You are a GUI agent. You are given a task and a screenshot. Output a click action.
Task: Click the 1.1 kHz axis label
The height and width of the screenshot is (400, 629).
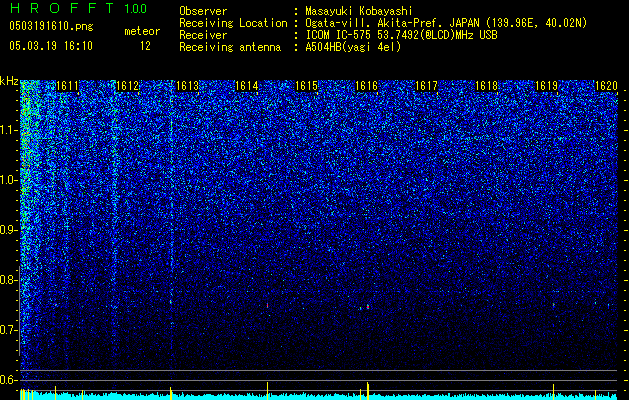click(8, 130)
